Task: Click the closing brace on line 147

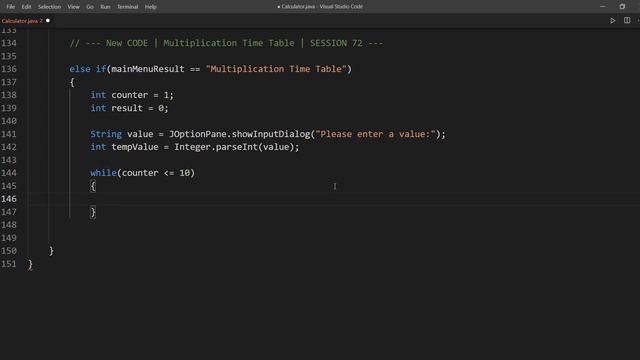Action: tap(93, 212)
